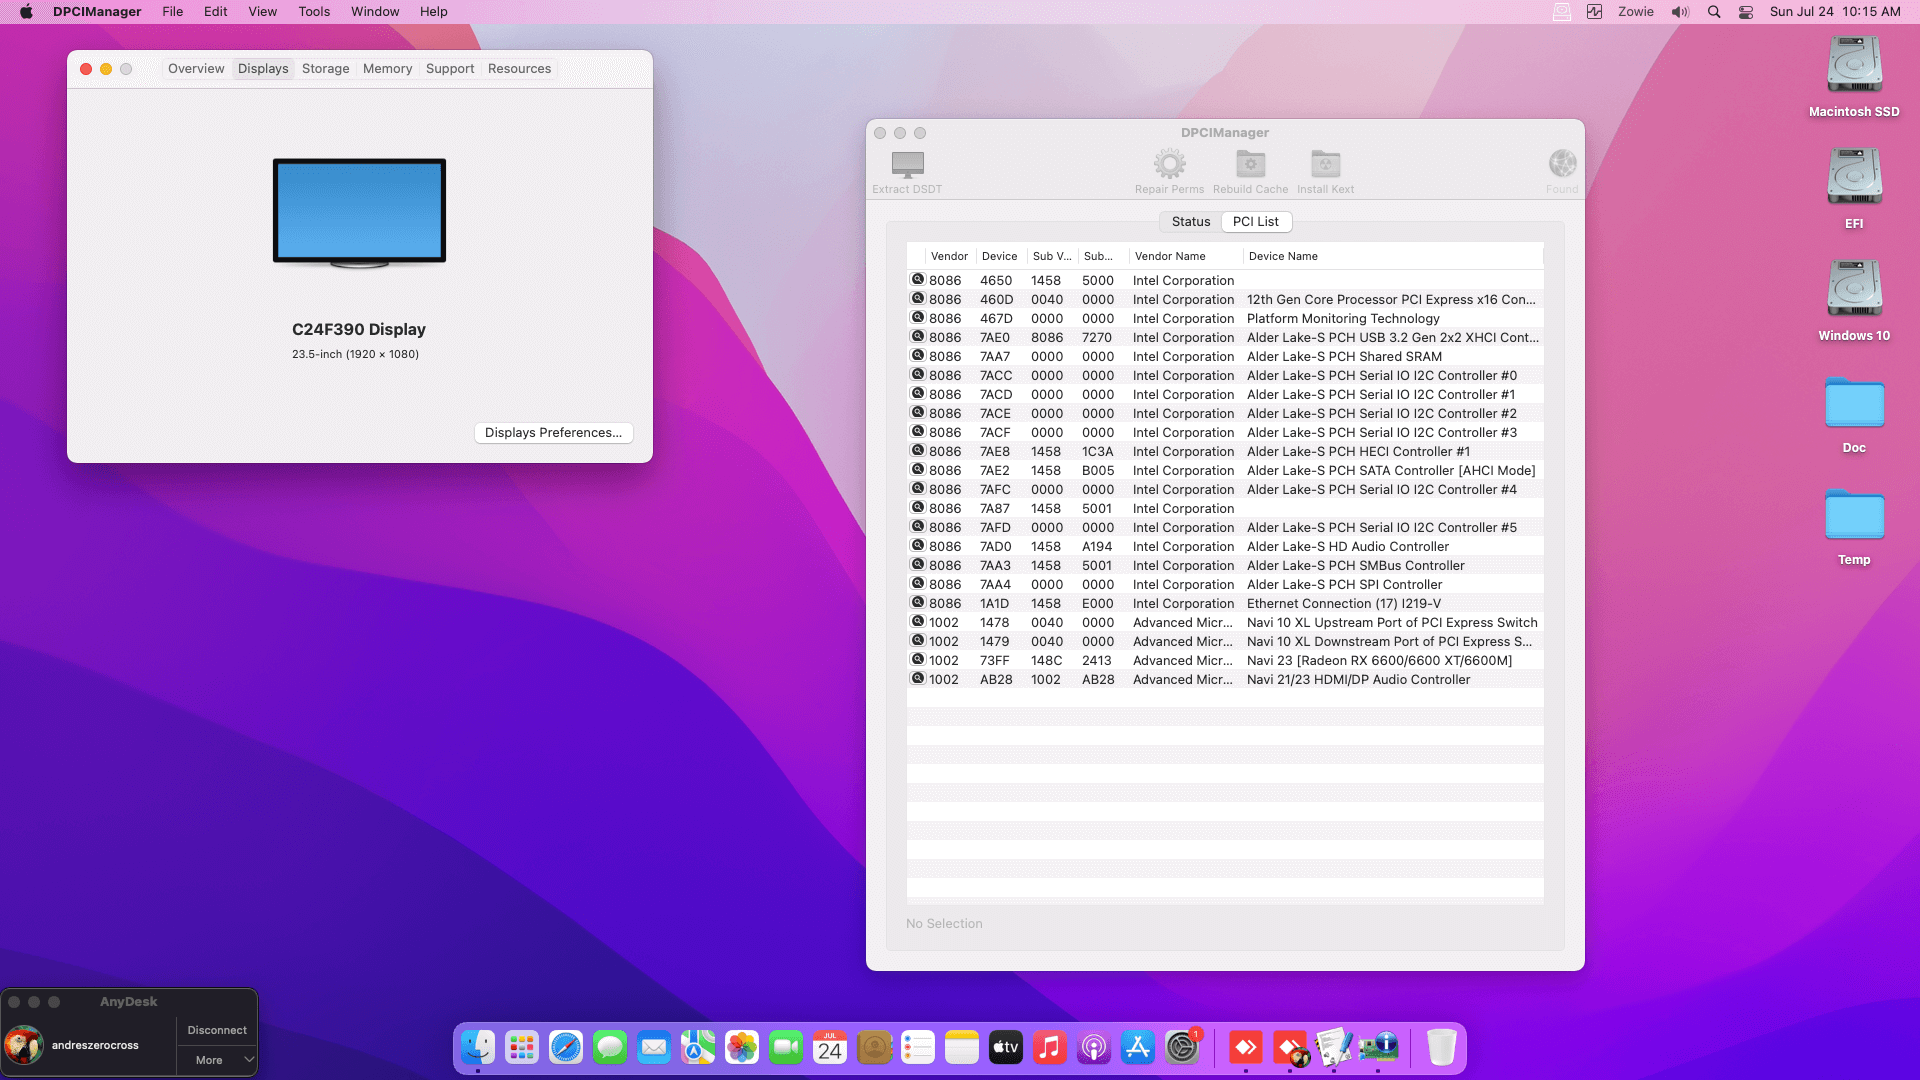Image resolution: width=1920 pixels, height=1080 pixels.
Task: Open the first AnyDesk icon in the Dock
Action: point(1245,1047)
